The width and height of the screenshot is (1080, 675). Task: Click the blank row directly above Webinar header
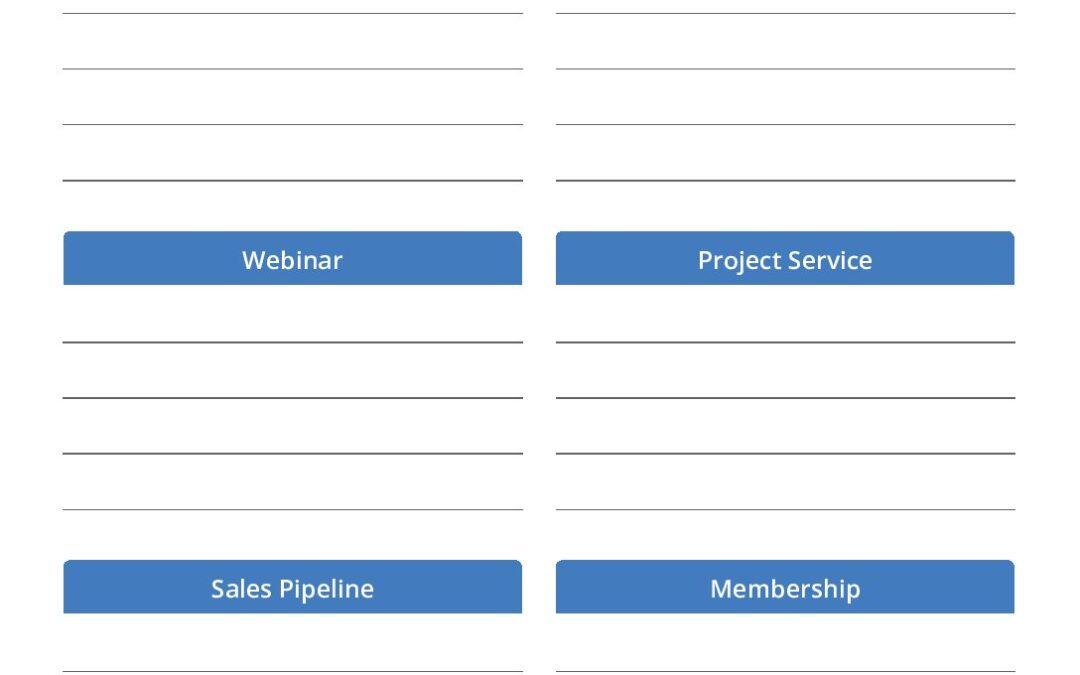(x=292, y=154)
